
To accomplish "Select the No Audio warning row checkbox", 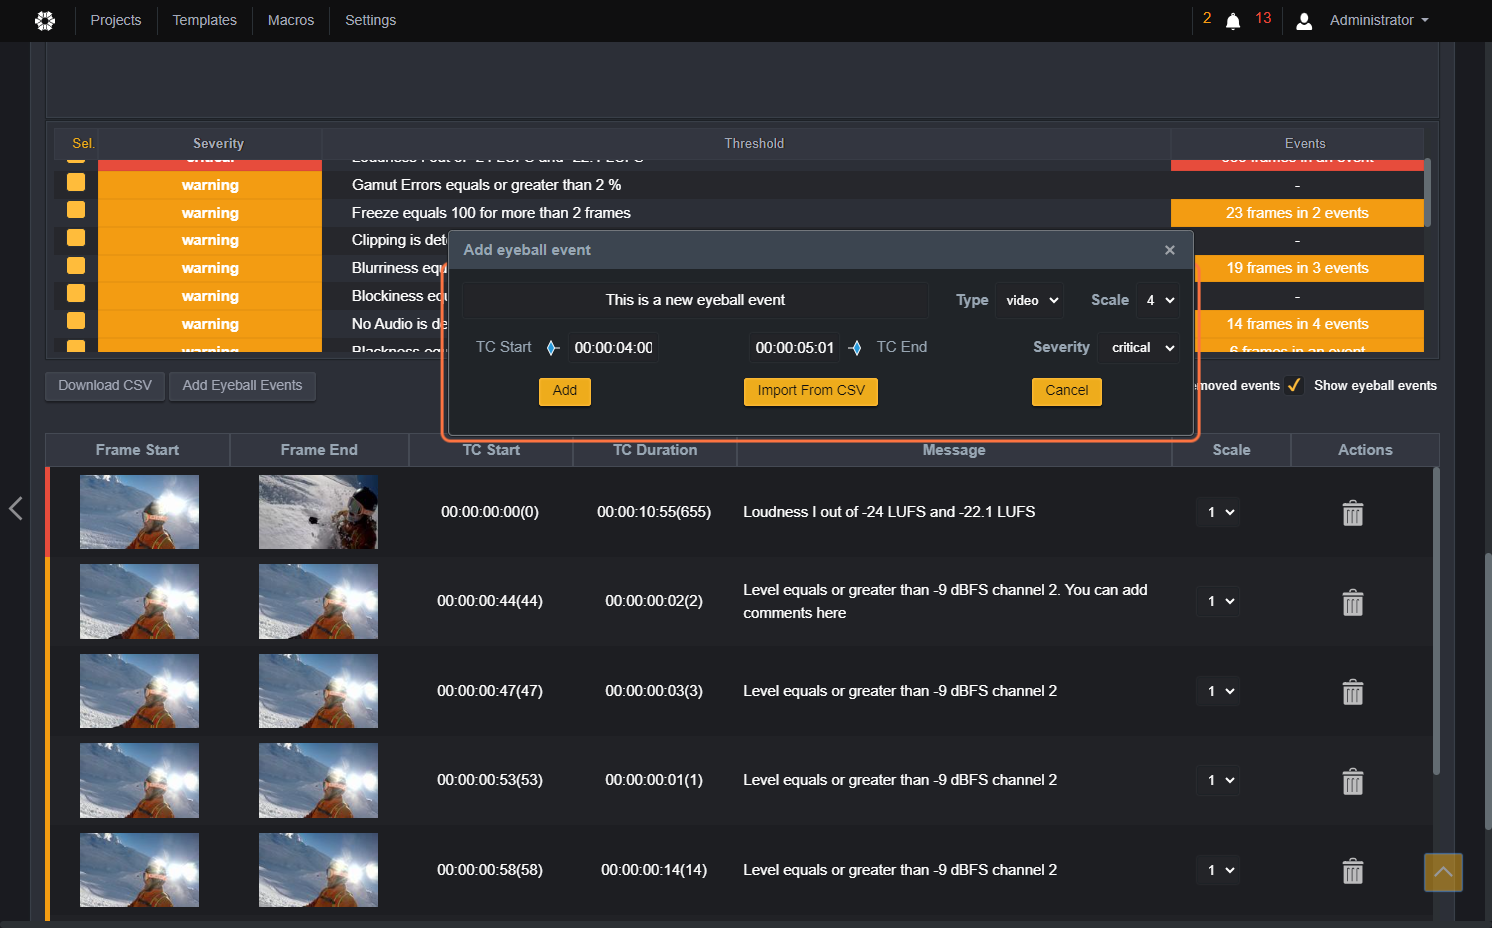I will [x=76, y=321].
